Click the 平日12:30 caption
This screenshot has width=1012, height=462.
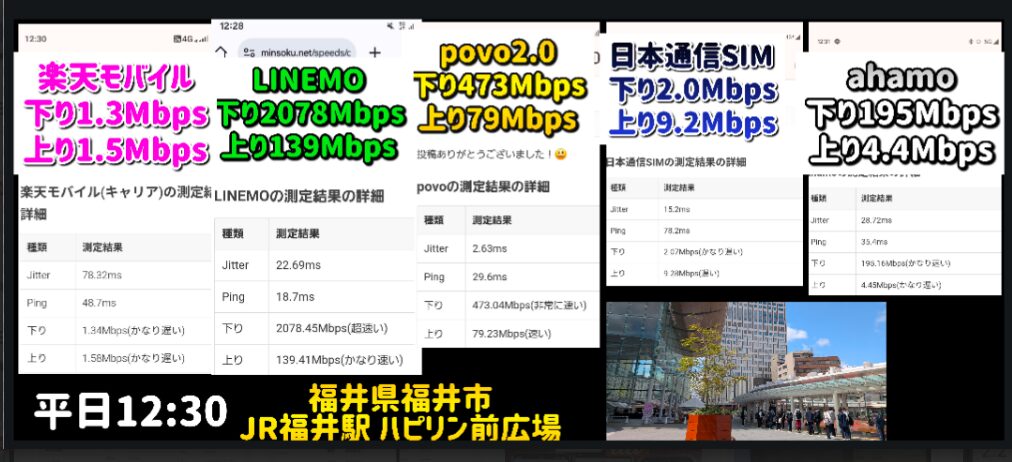130,412
